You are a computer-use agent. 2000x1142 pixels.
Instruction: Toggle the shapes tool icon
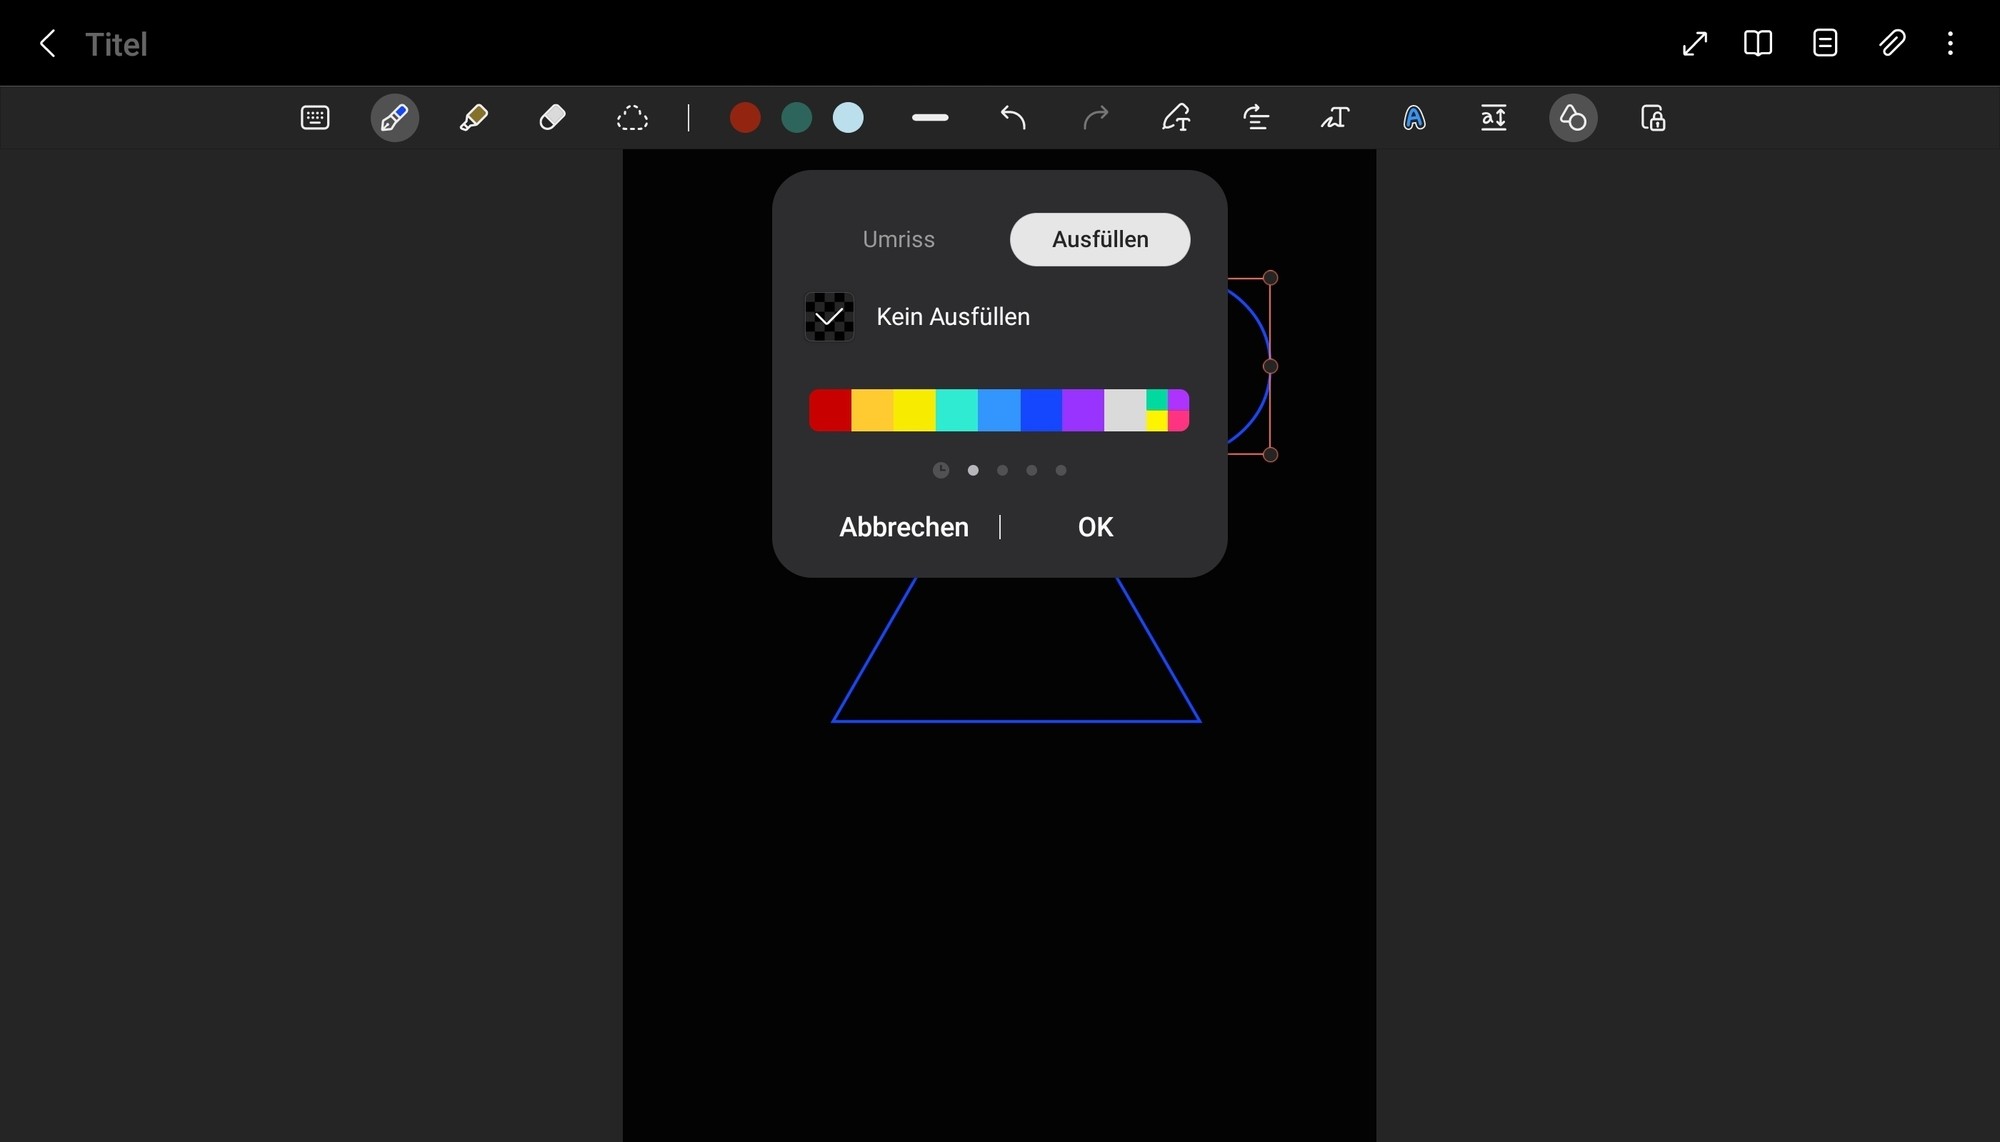pos(1573,118)
